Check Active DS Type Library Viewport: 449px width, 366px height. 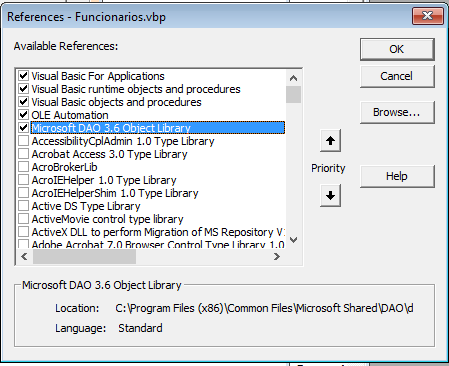23,206
